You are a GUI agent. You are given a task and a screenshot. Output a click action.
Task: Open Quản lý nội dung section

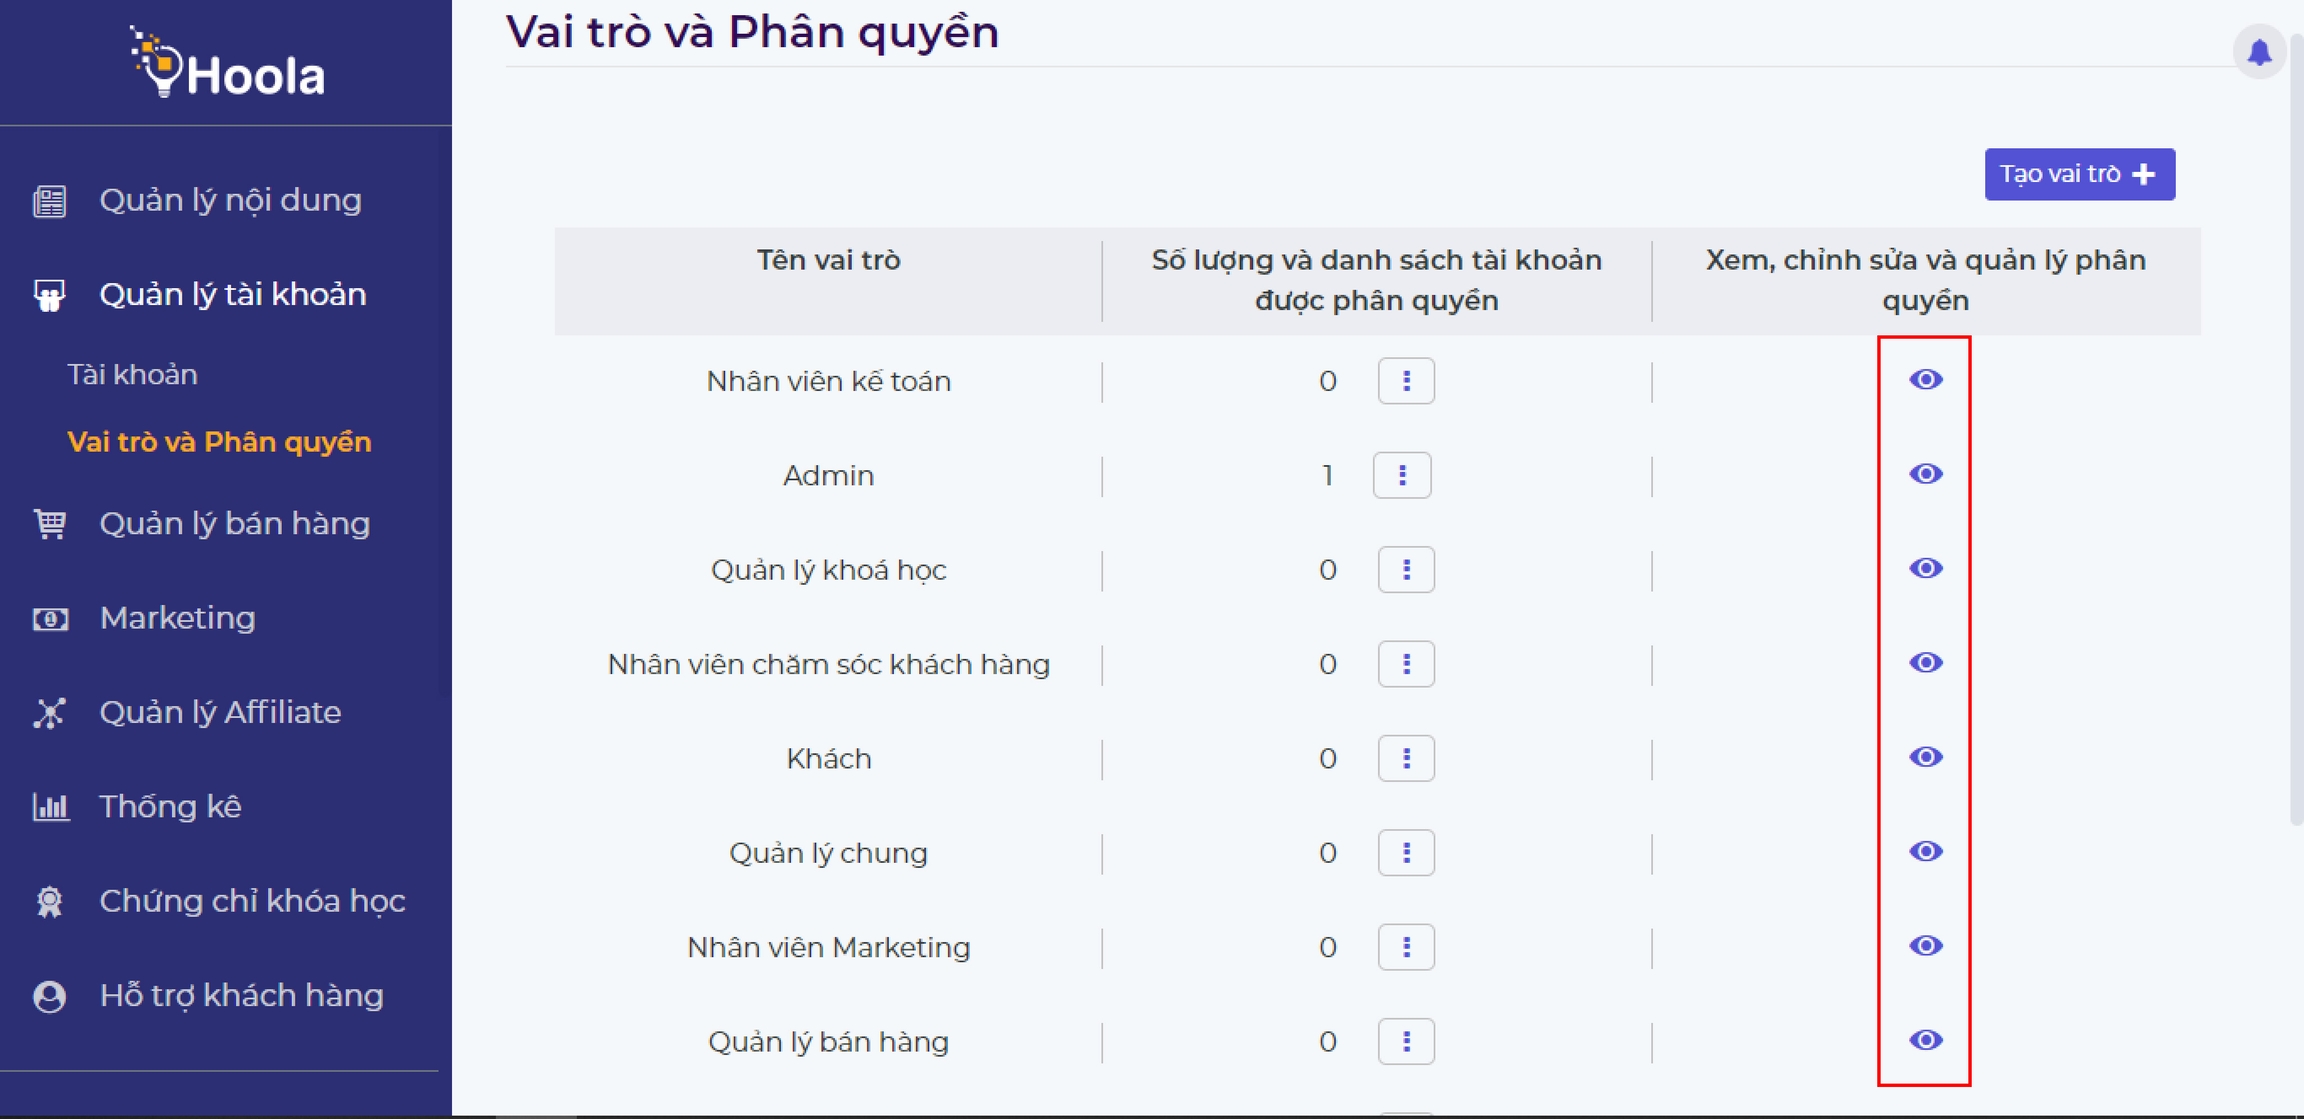pos(230,200)
